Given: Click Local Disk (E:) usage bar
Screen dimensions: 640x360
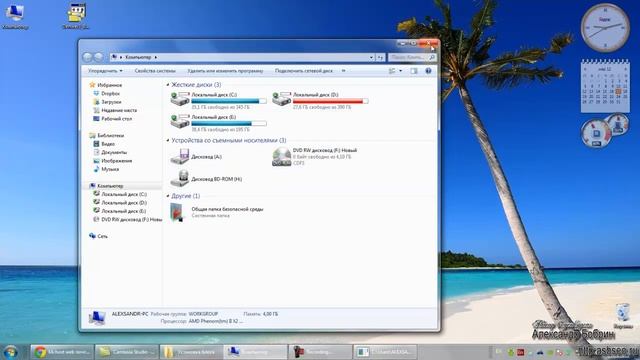Looking at the screenshot, I should point(229,123).
